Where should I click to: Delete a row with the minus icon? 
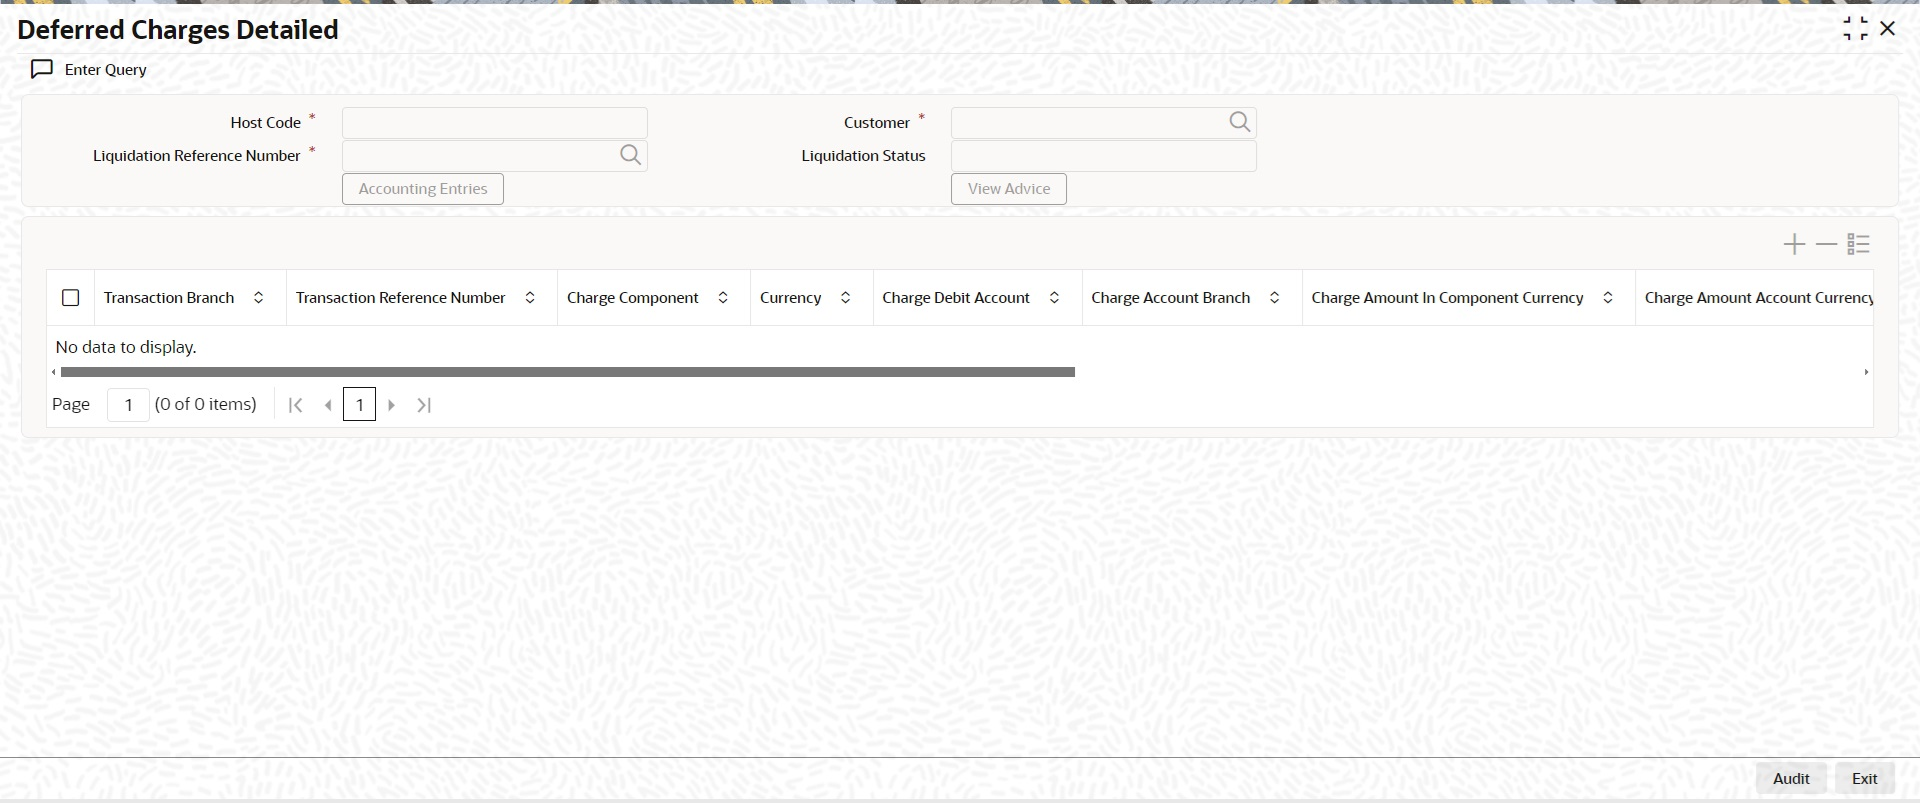[1826, 244]
